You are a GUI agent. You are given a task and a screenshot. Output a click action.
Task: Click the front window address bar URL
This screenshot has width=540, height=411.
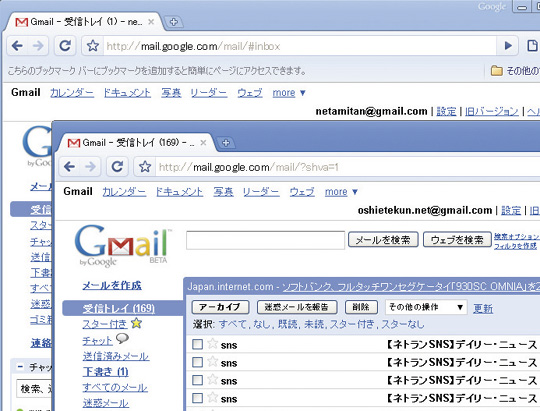click(248, 167)
